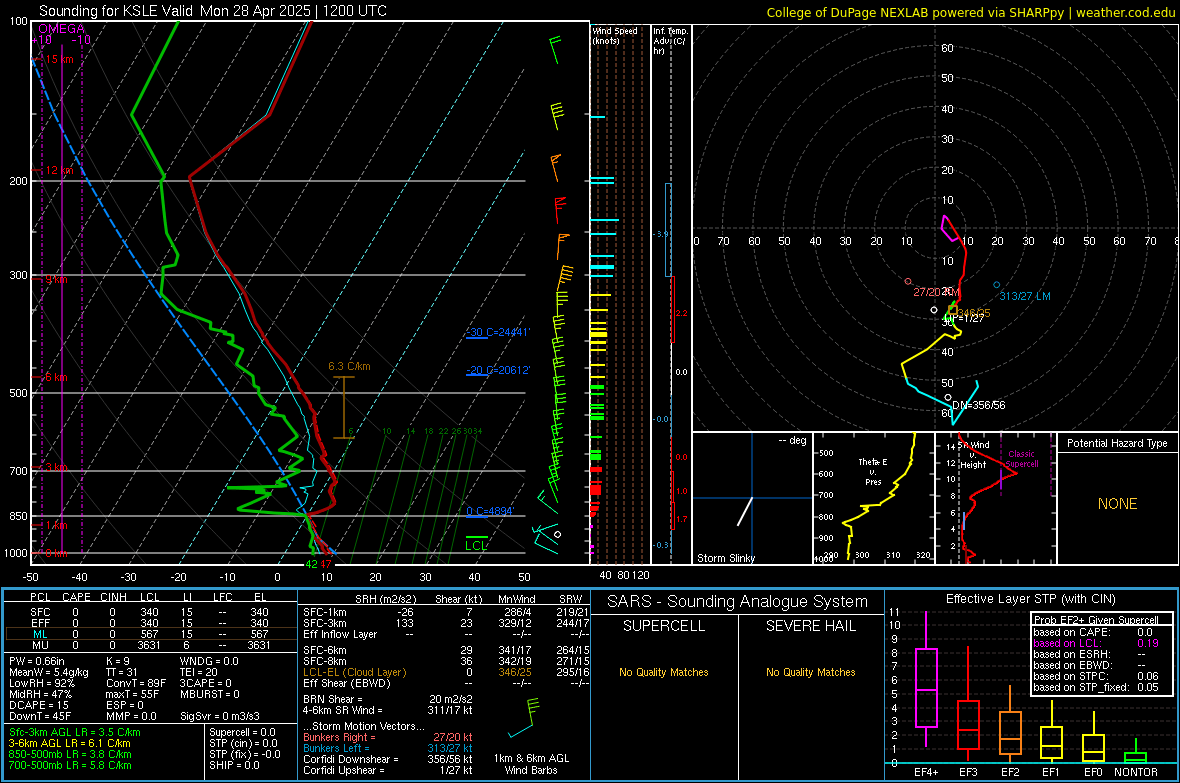
Task: Select the EFF parcel row label
Action: (x=40, y=623)
